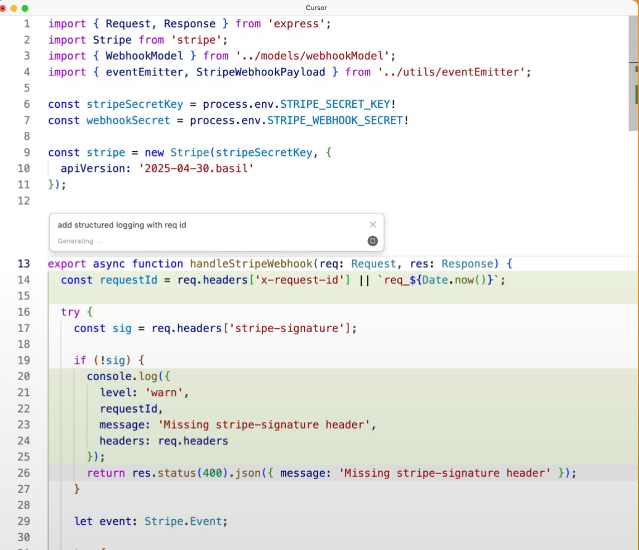Click the 'try' keyword on line 16
639x550 pixels.
click(70, 312)
